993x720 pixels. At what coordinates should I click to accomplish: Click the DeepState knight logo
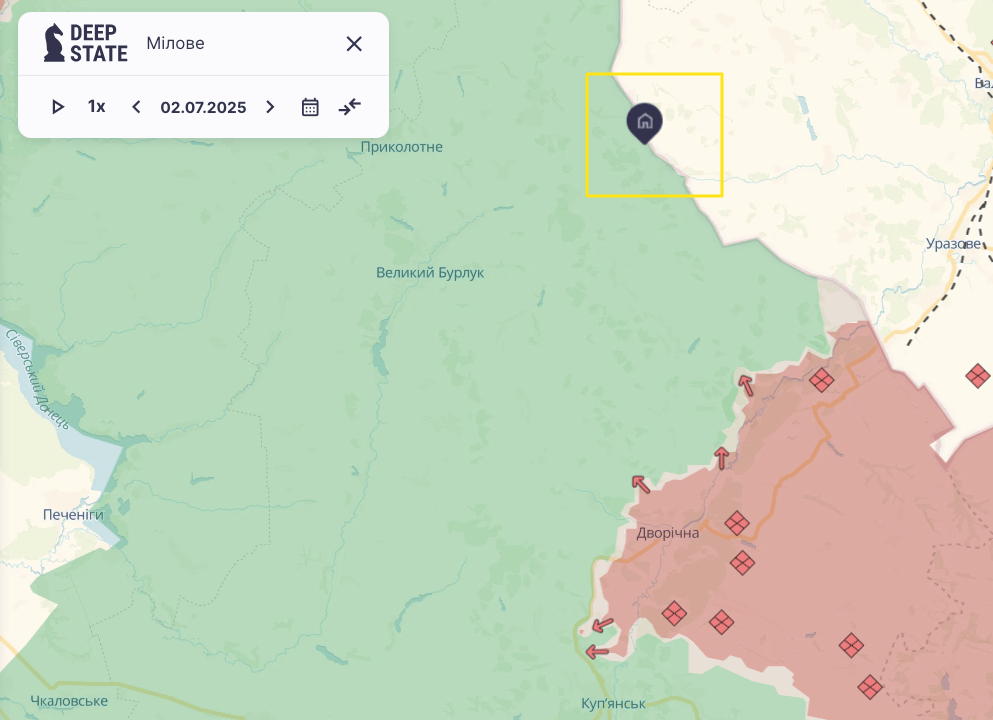(x=54, y=43)
